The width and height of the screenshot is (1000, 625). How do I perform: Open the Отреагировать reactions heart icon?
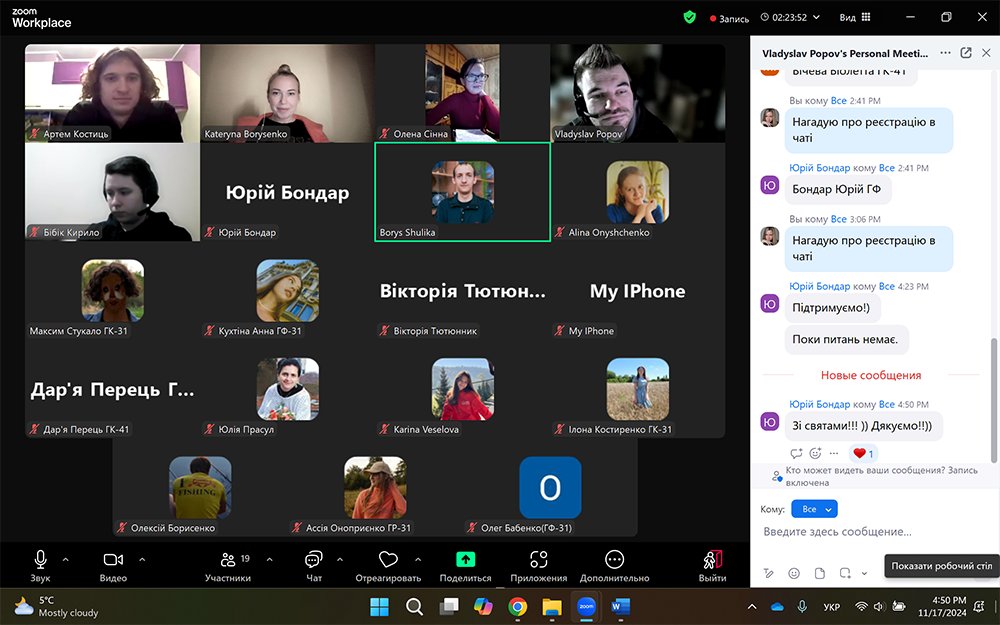(388, 561)
